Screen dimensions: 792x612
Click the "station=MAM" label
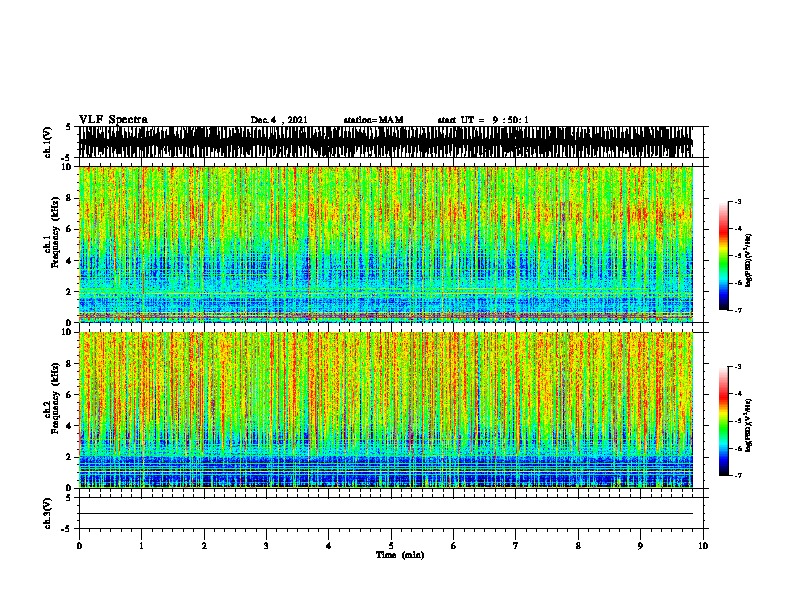tap(373, 120)
